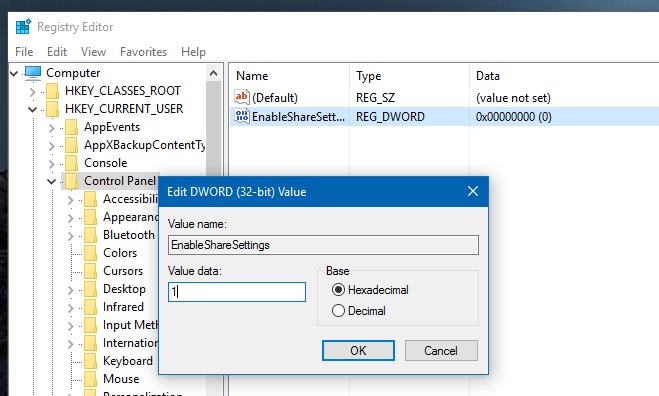Viewport: 659px width, 396px height.
Task: Click the (value not set) data cell
Action: tap(513, 98)
